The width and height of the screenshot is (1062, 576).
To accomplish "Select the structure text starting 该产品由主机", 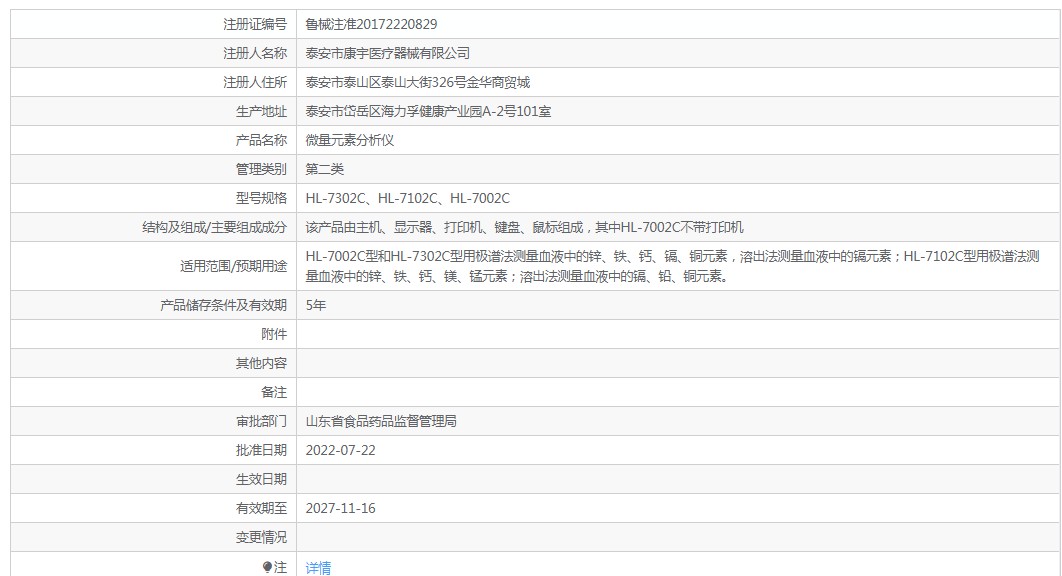I will (x=524, y=228).
